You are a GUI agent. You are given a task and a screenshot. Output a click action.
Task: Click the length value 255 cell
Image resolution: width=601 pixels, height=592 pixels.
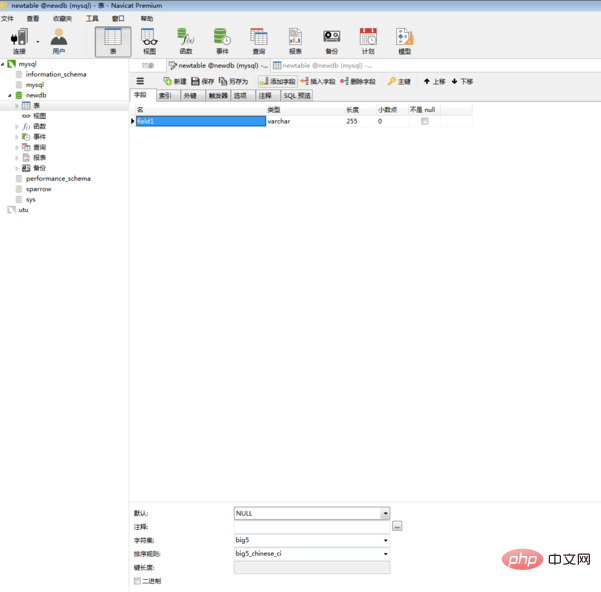coord(361,121)
